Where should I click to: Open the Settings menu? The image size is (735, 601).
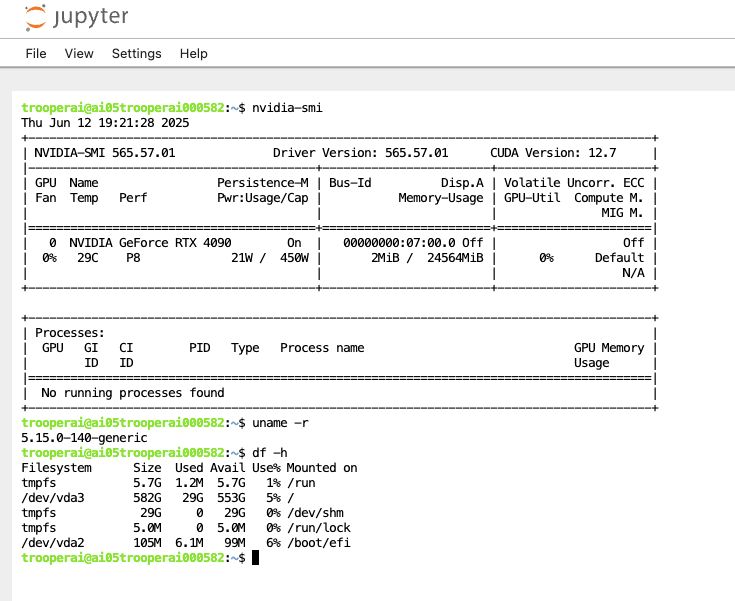pos(136,53)
